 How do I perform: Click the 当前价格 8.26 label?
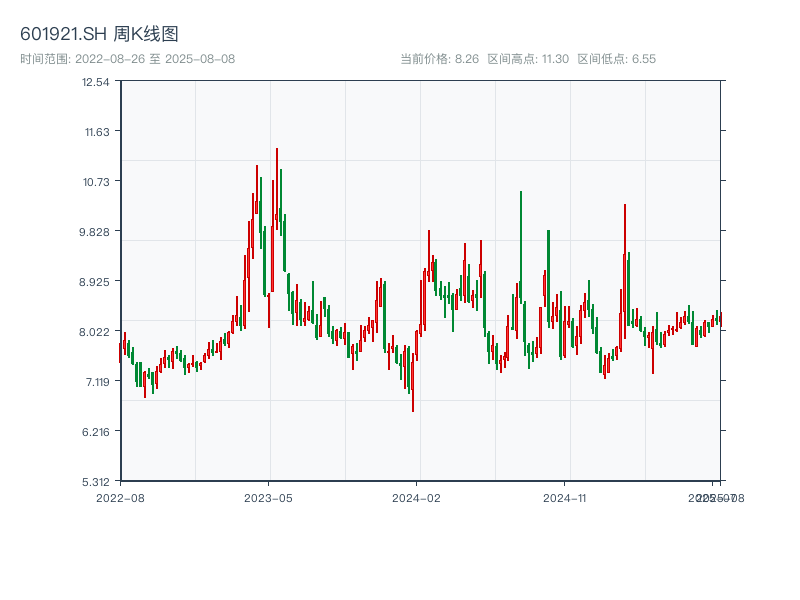[439, 59]
